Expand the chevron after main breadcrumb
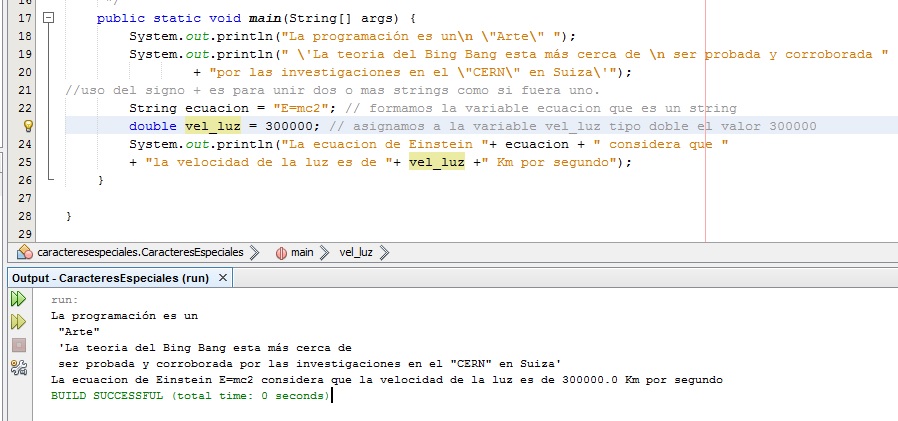 click(323, 253)
